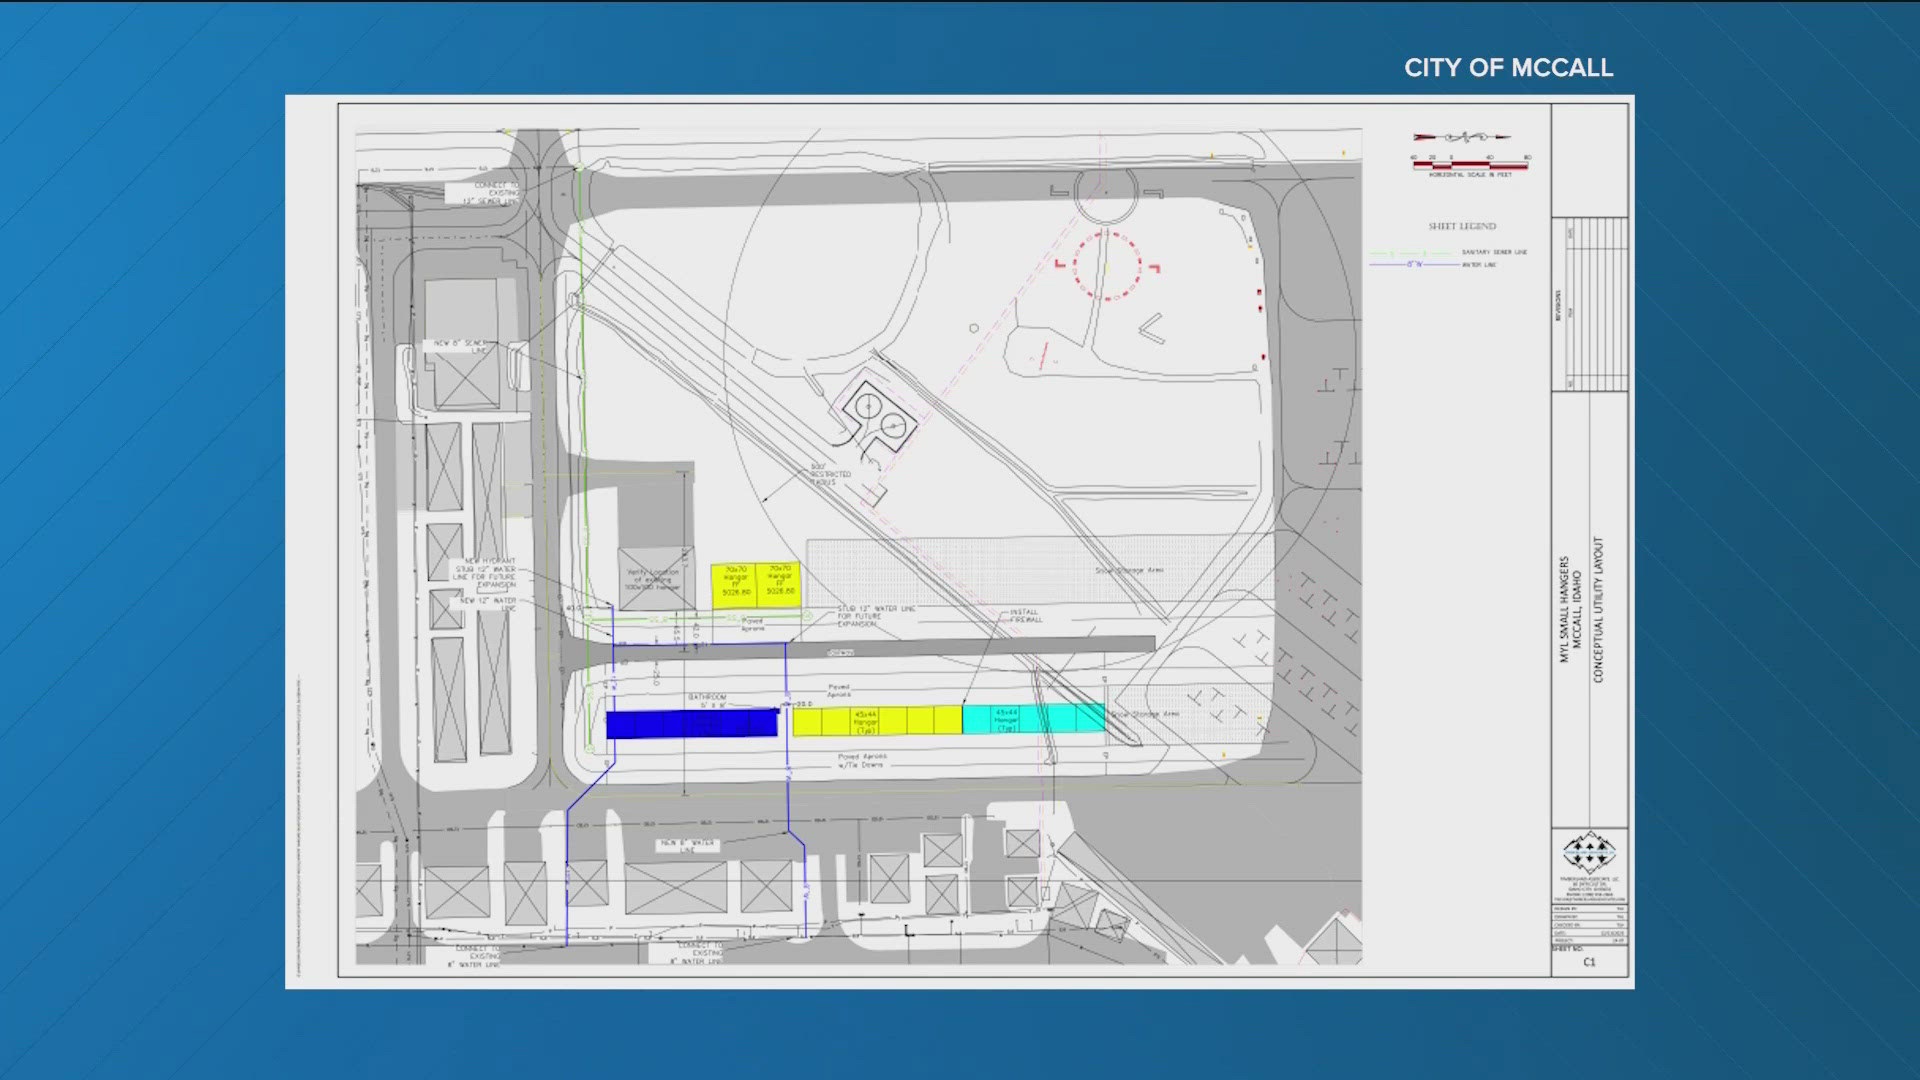Click the green sanitary sewer legend line sample
The image size is (1920, 1080).
pos(1413,253)
